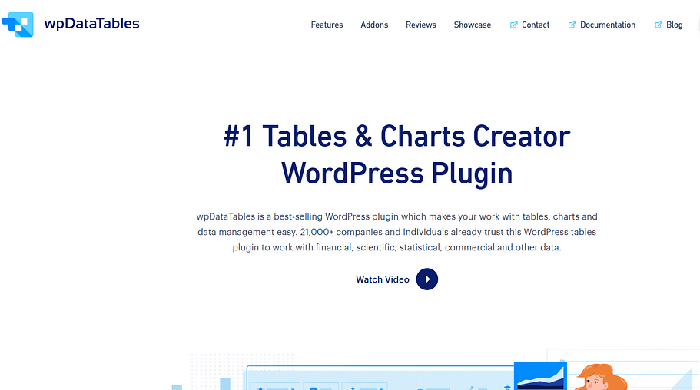This screenshot has height=390, width=700.
Task: Click the orange-haired woman illustration
Action: pyautogui.click(x=600, y=378)
